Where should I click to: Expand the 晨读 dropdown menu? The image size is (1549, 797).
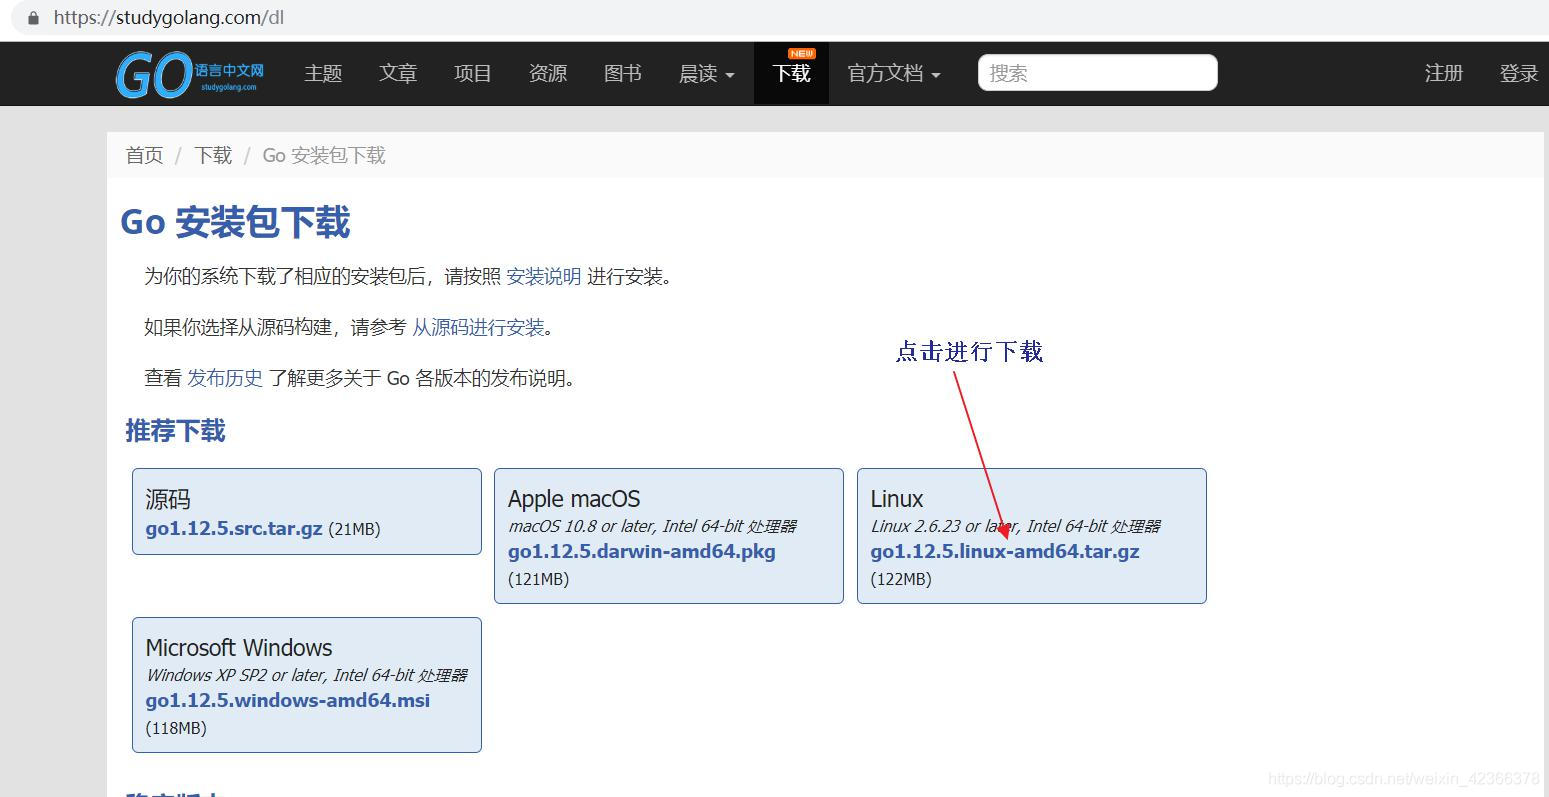707,73
